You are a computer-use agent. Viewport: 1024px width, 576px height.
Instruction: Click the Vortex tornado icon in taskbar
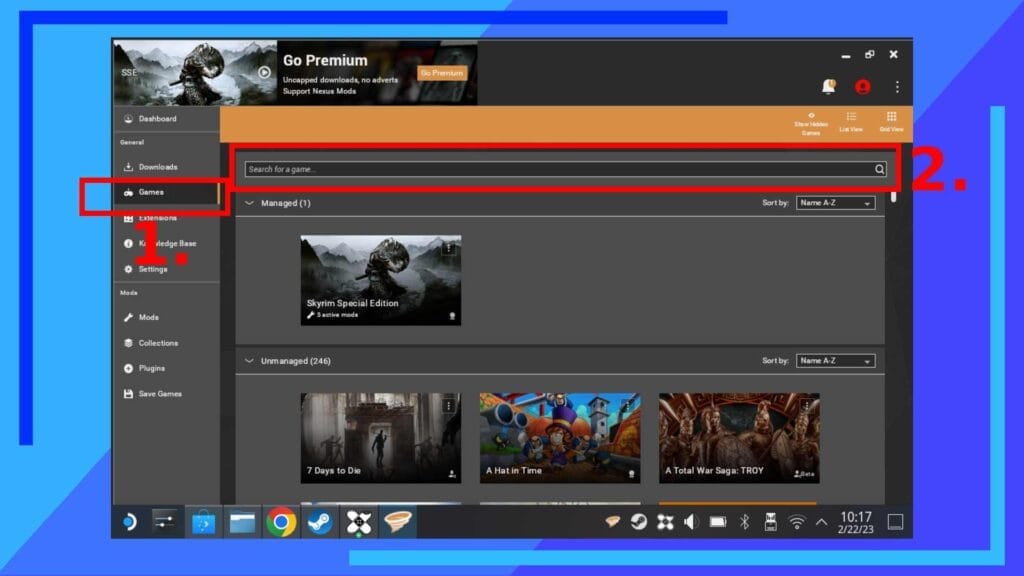click(x=398, y=522)
